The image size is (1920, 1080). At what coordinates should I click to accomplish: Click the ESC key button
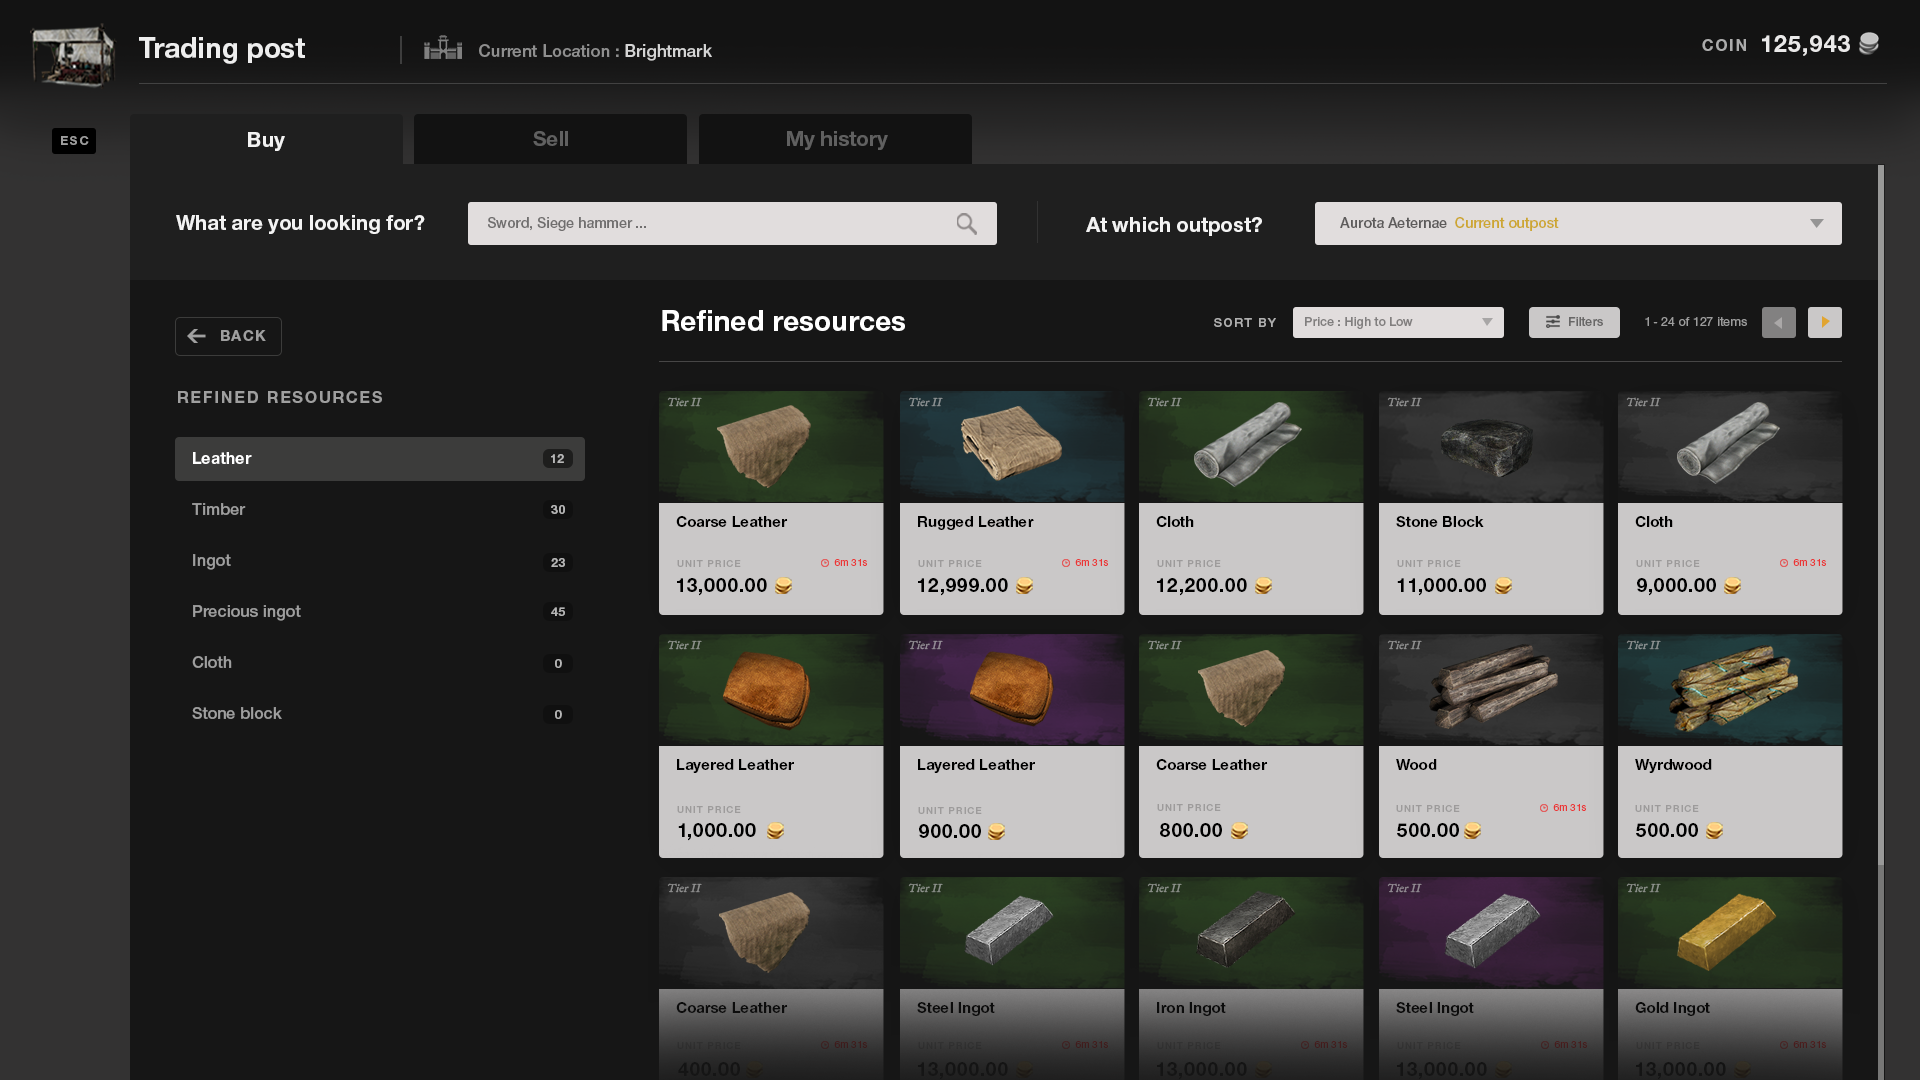(x=74, y=141)
